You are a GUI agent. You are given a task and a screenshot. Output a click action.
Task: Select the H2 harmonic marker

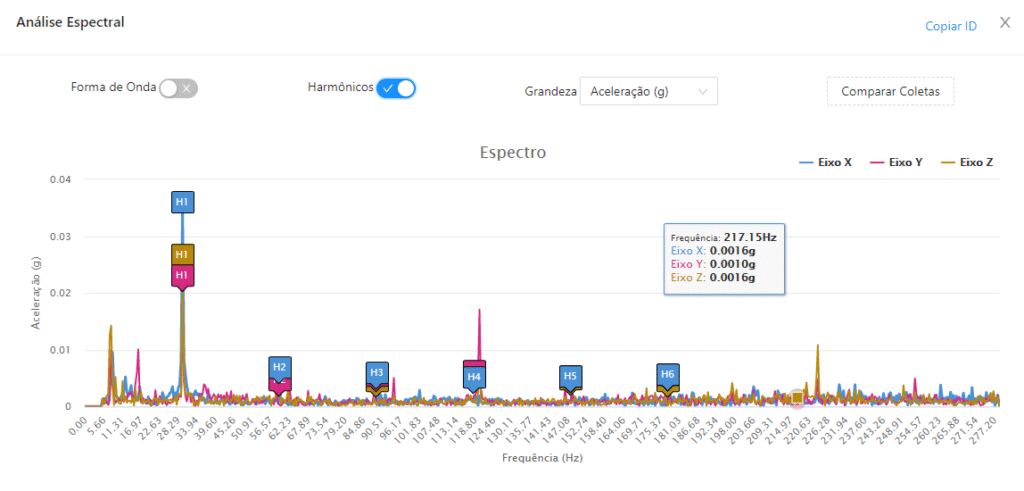tap(280, 367)
